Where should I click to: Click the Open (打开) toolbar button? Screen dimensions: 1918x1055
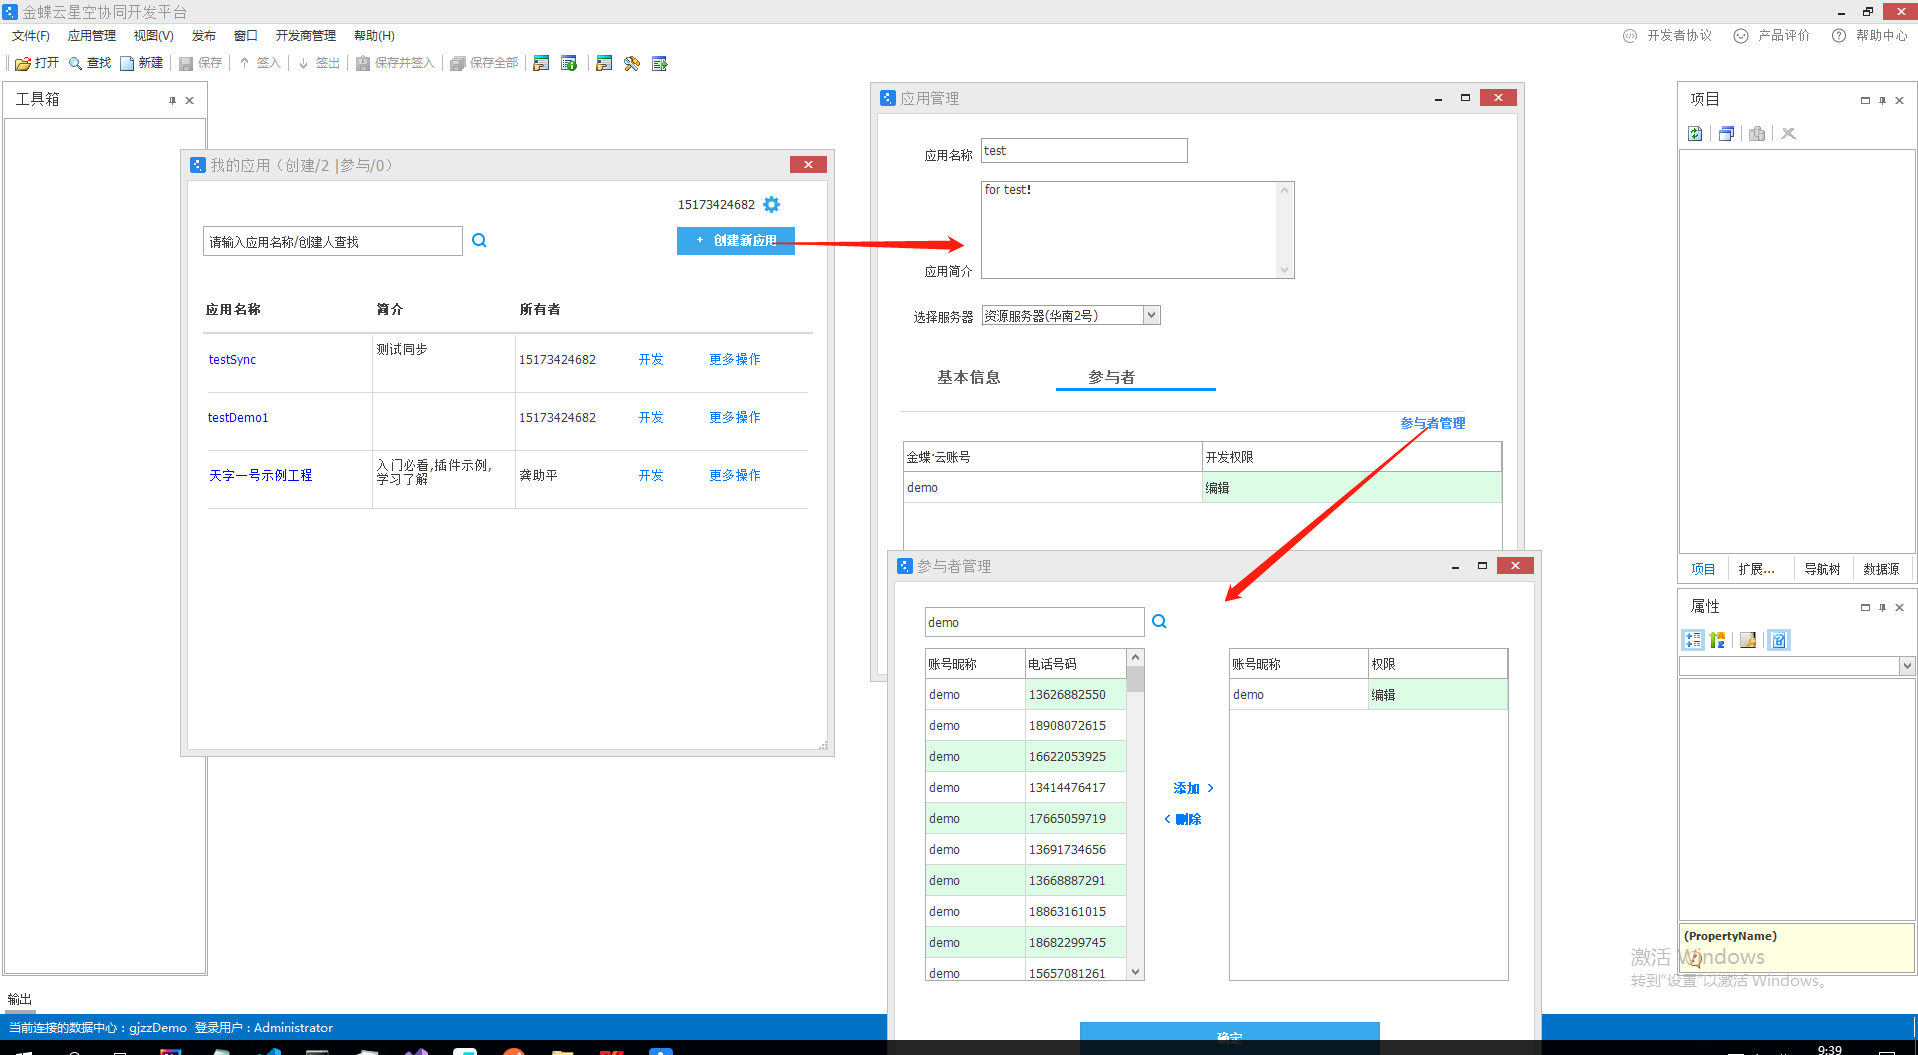[37, 63]
